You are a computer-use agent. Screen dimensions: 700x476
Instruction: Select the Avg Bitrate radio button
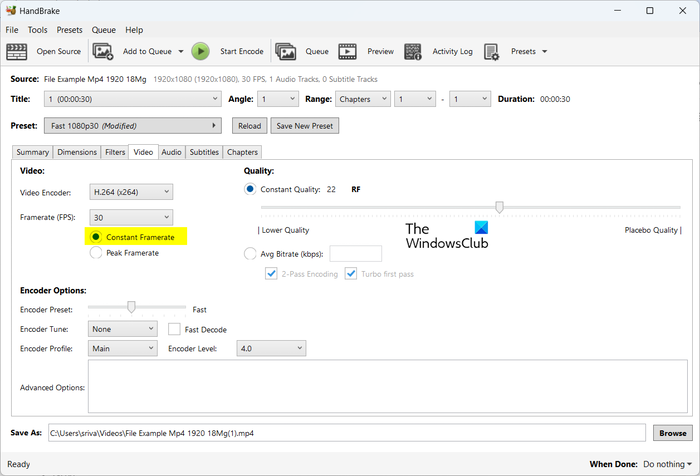(x=250, y=254)
